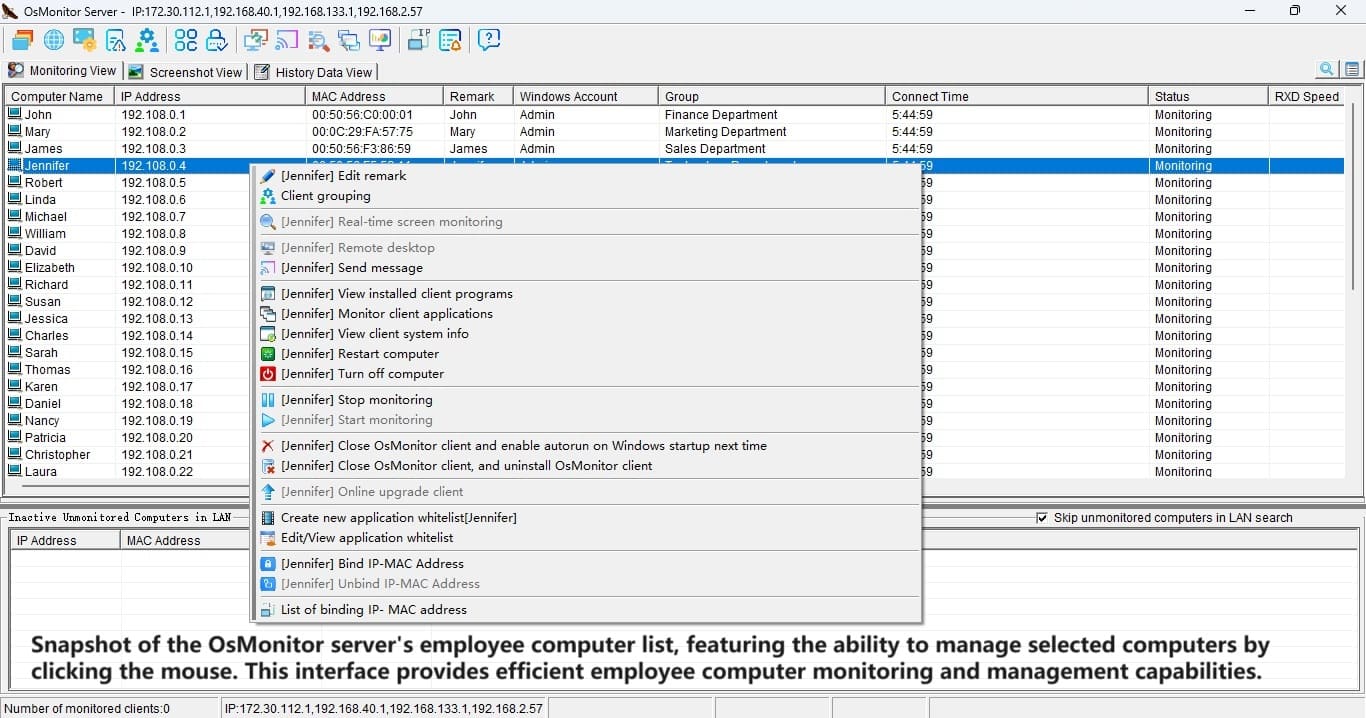1366x718 pixels.
Task: Select [Jennifer] Restart computer
Action: [586, 354]
